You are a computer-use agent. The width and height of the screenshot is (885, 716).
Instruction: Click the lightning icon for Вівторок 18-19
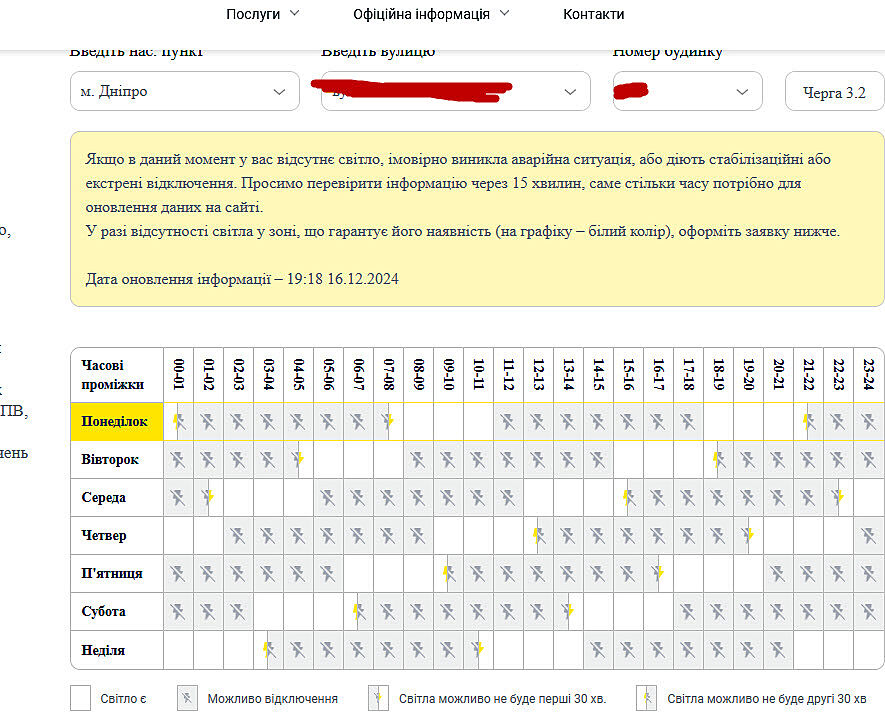(718, 460)
